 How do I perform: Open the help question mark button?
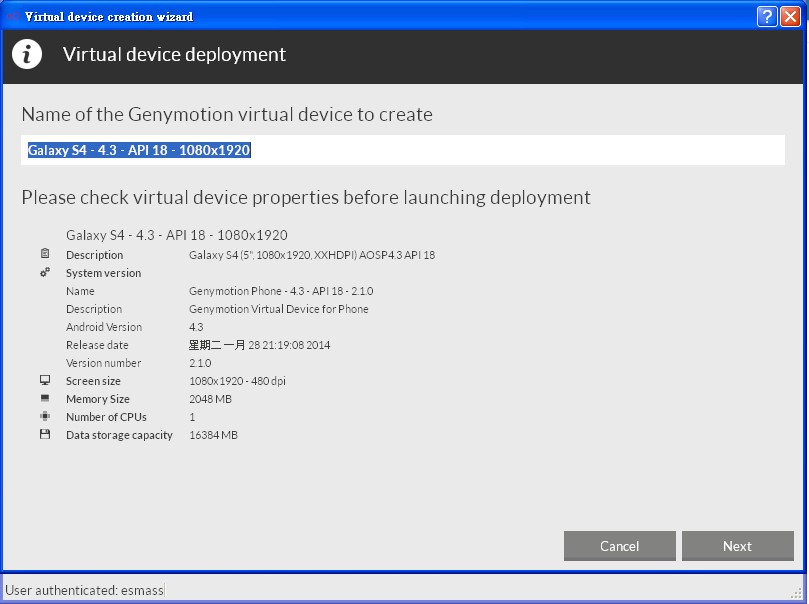(767, 17)
